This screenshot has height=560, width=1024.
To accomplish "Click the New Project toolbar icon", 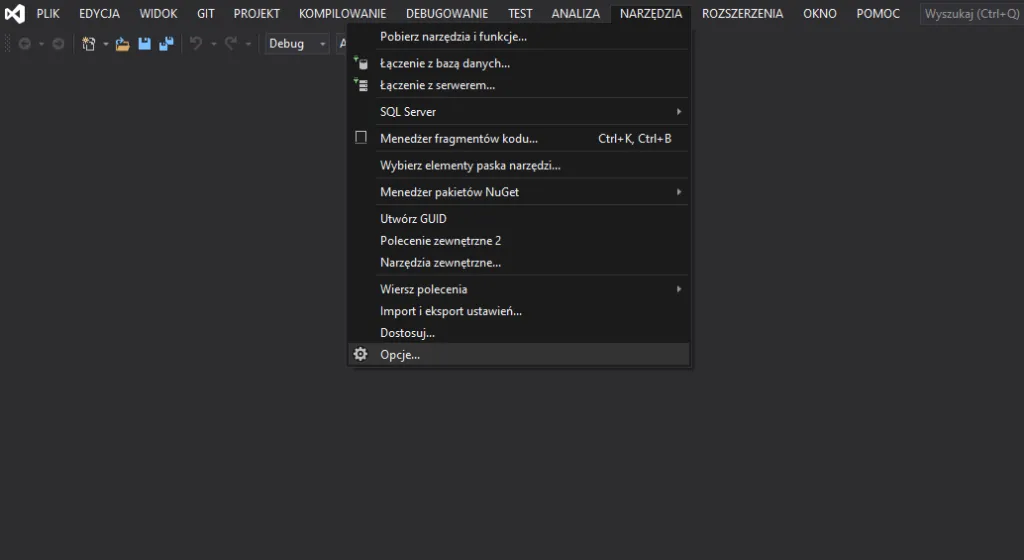I will tap(88, 44).
